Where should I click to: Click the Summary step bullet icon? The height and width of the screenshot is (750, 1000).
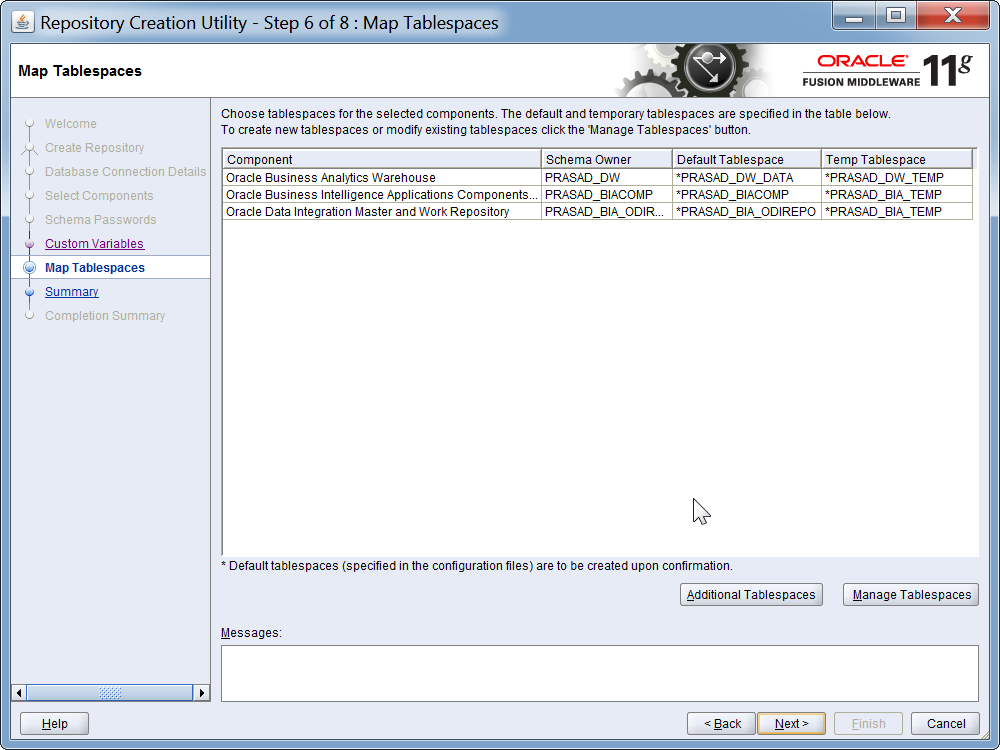pos(29,292)
